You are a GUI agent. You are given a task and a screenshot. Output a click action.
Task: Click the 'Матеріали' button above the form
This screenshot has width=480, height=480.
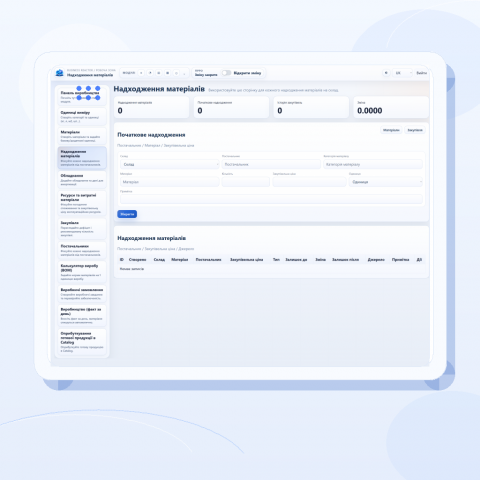point(391,130)
